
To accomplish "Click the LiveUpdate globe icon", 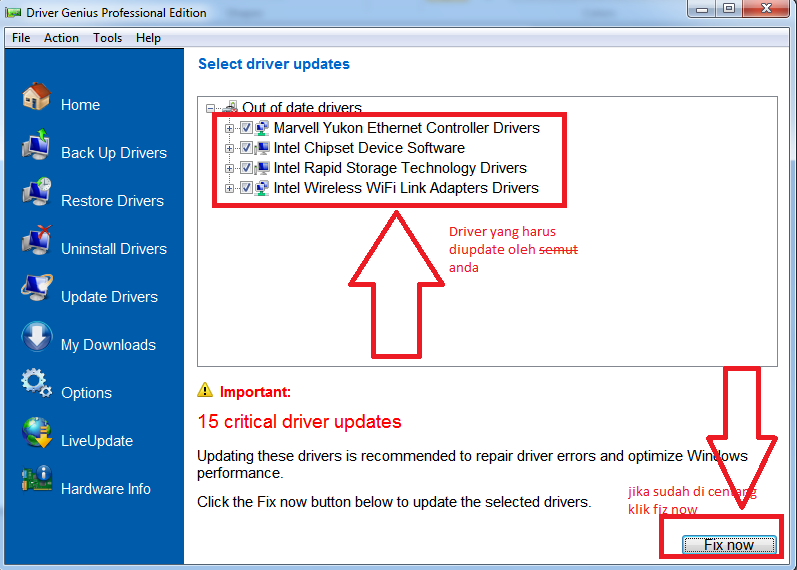I will pyautogui.click(x=37, y=432).
